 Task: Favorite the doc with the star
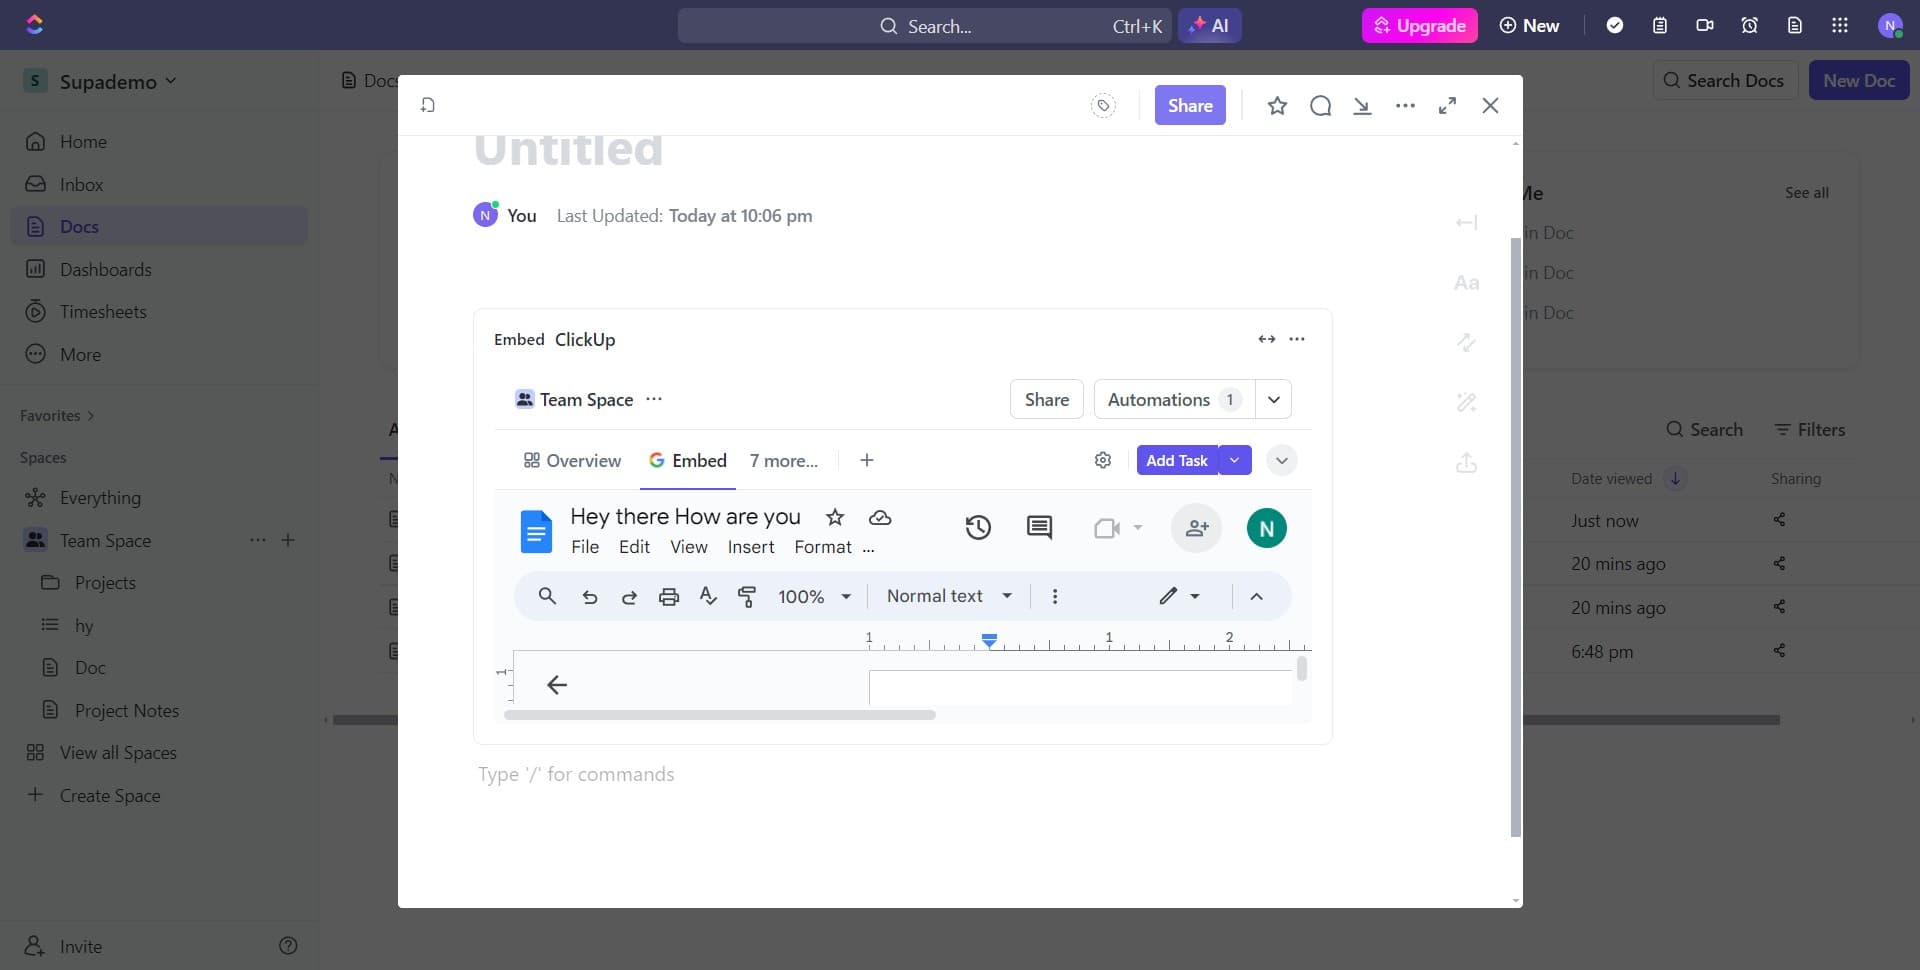tap(835, 517)
